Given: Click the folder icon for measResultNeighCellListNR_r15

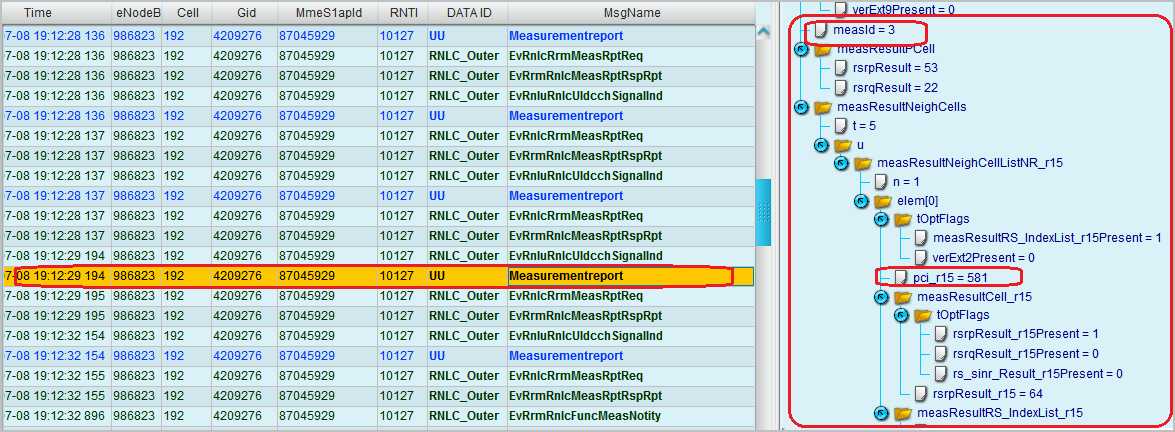Looking at the screenshot, I should click(x=862, y=163).
